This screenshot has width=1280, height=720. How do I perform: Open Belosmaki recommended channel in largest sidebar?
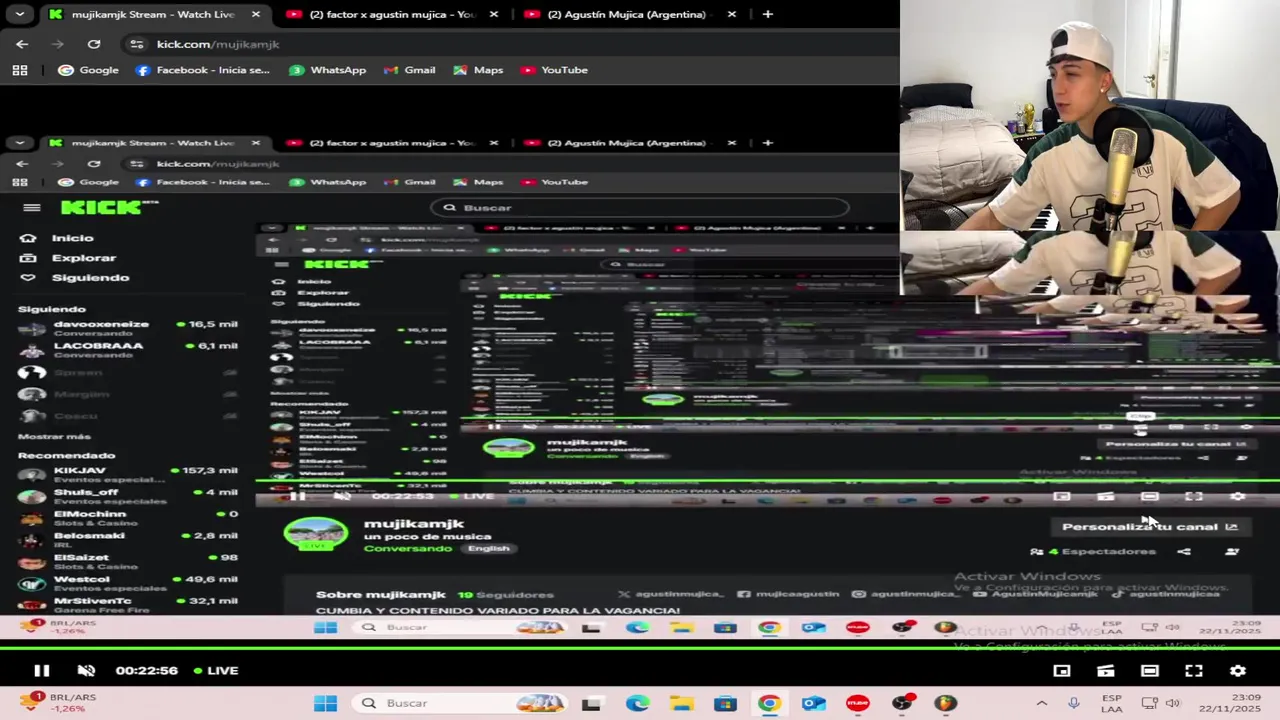tap(128, 539)
